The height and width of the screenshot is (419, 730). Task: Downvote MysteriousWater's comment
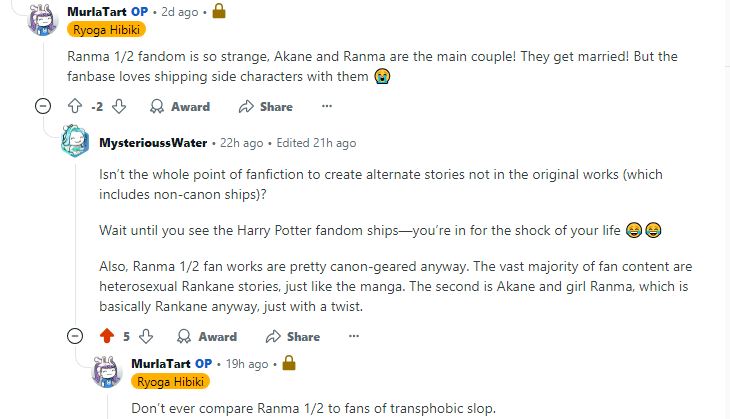pyautogui.click(x=146, y=336)
